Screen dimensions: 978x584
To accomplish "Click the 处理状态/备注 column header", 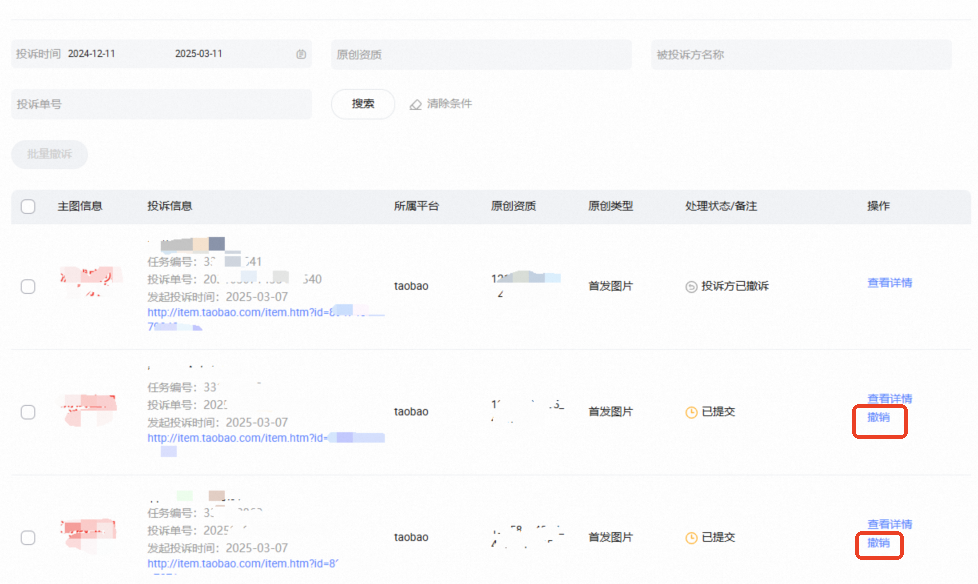I will [x=721, y=206].
